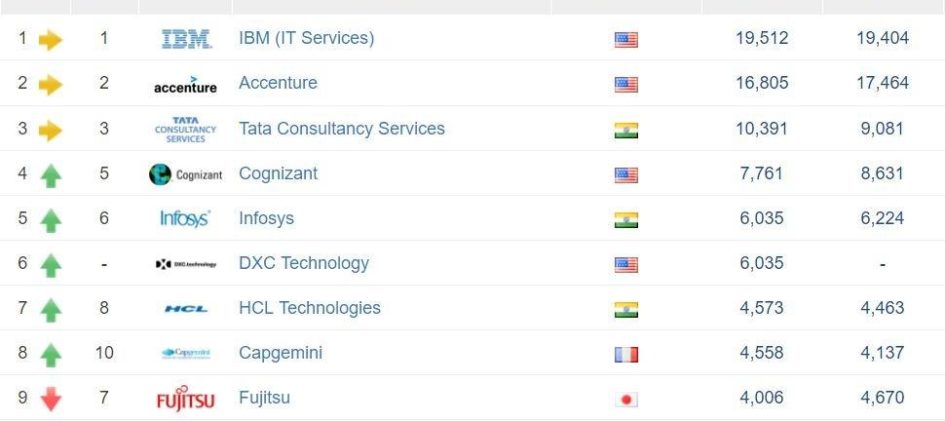945x421 pixels.
Task: Click the Cognizant logo icon
Action: (x=185, y=174)
